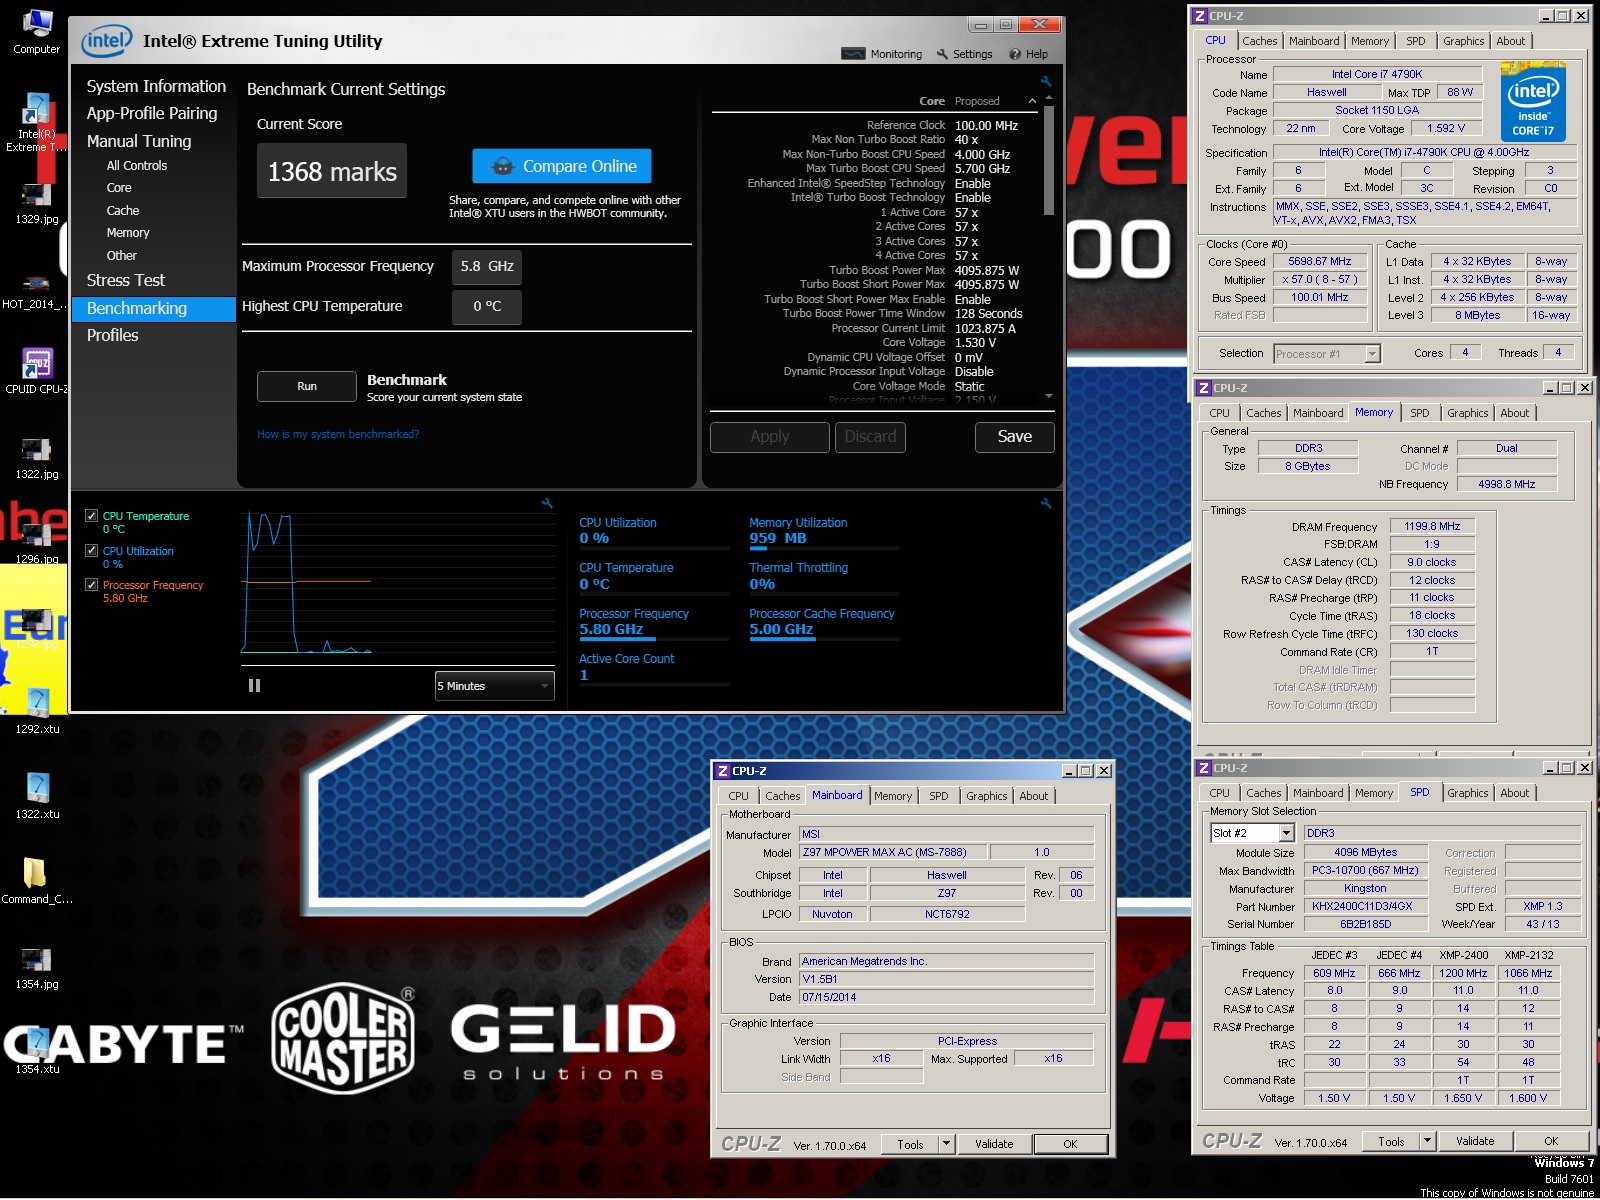Open Stress Test in XTU sidebar
This screenshot has width=1600, height=1200.
126,280
